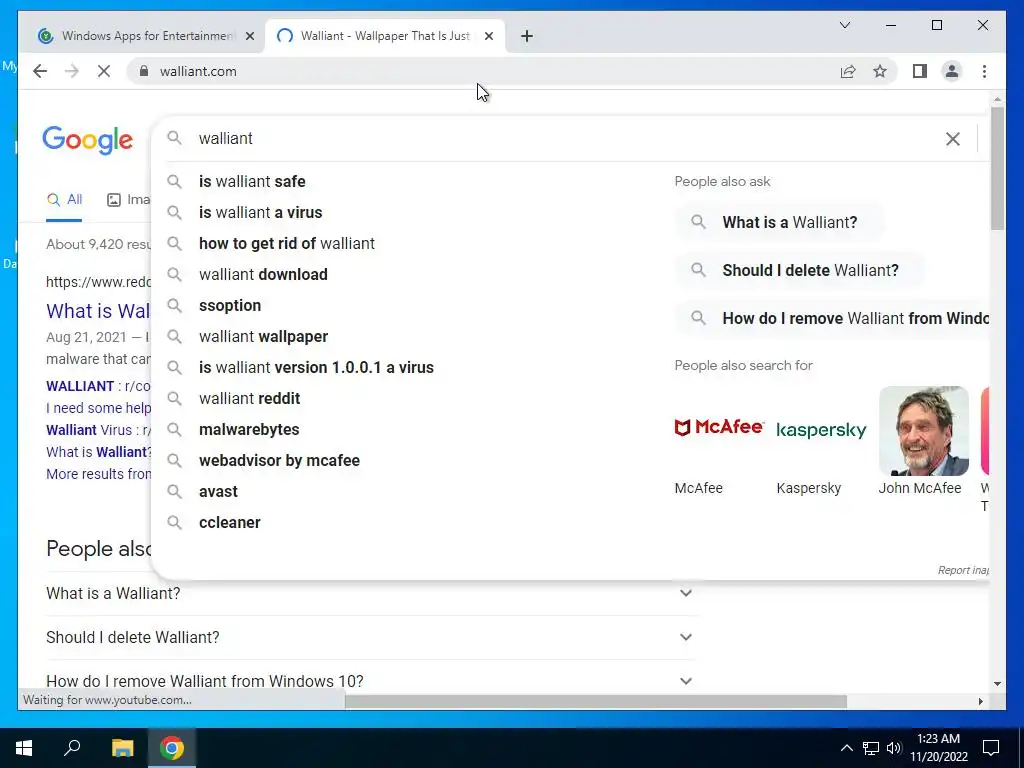Screen dimensions: 1024x768
Task: Click the walliant search input field
Action: coord(562,138)
